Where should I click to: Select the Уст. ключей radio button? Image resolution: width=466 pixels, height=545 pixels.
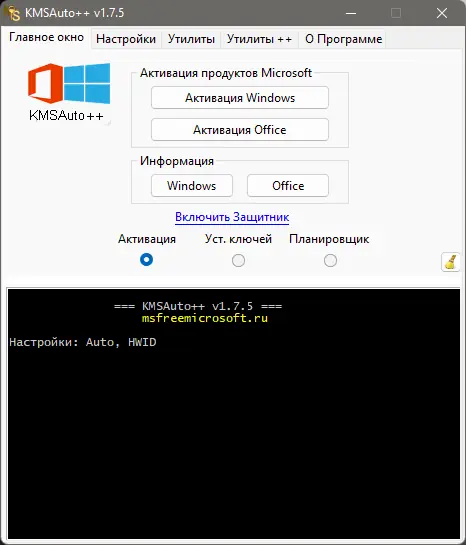point(238,260)
